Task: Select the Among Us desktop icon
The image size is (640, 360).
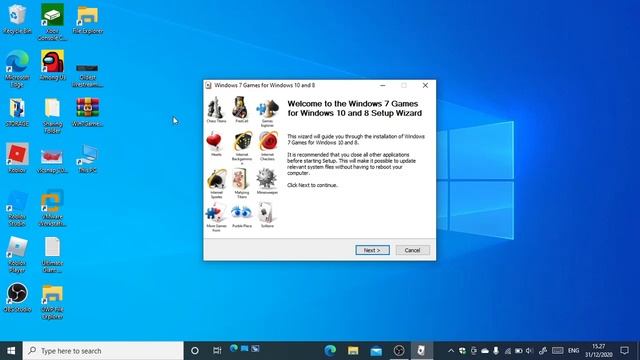Action: (x=52, y=65)
